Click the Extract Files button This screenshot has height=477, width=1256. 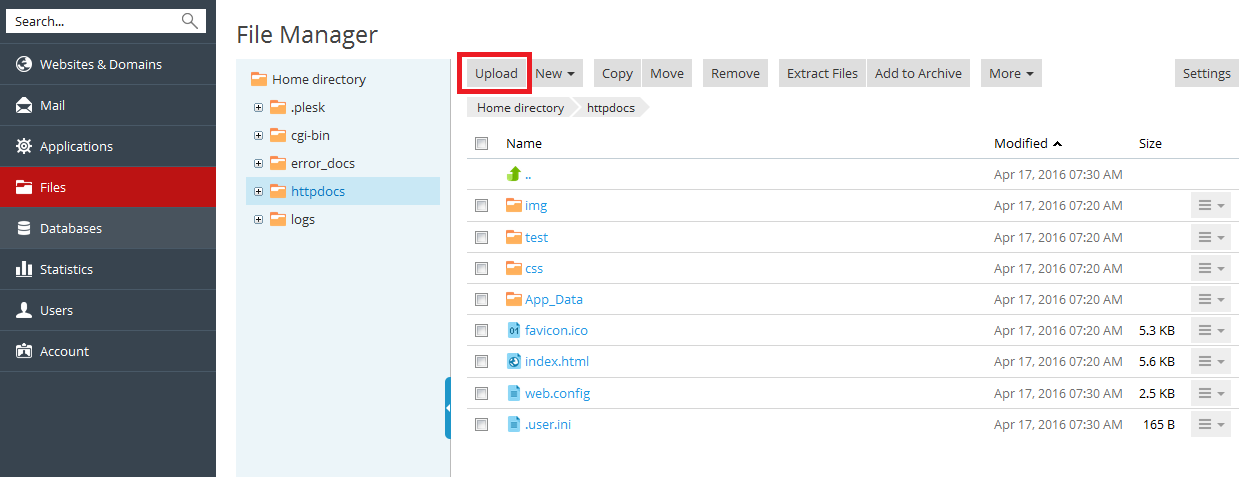(x=822, y=73)
